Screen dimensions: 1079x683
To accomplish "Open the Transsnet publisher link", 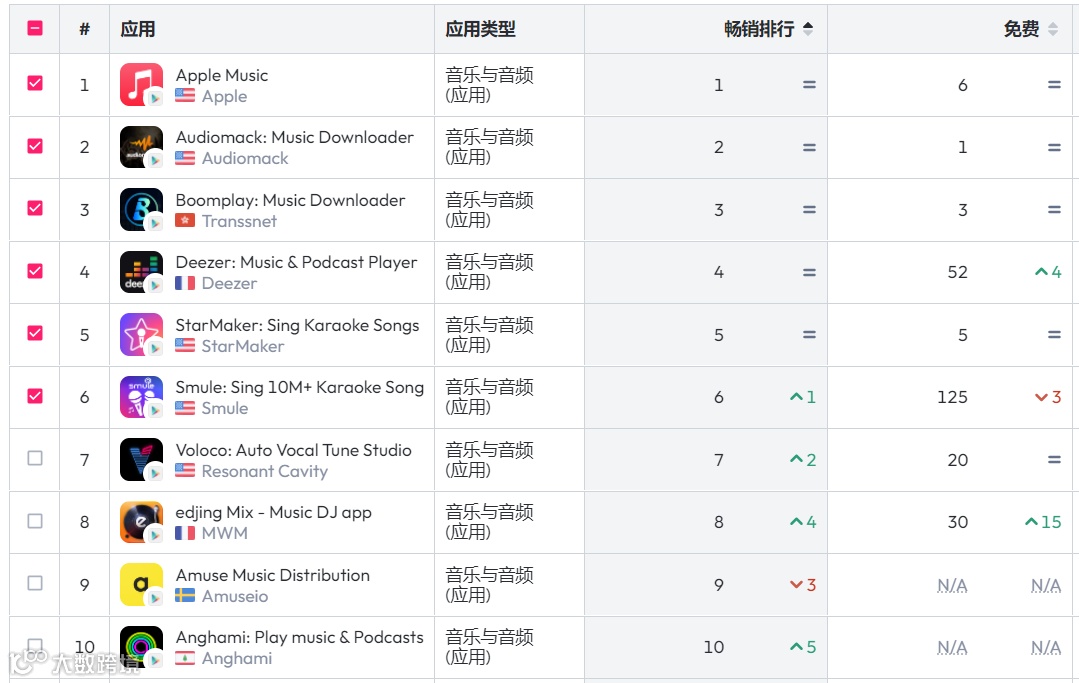I will tap(239, 221).
